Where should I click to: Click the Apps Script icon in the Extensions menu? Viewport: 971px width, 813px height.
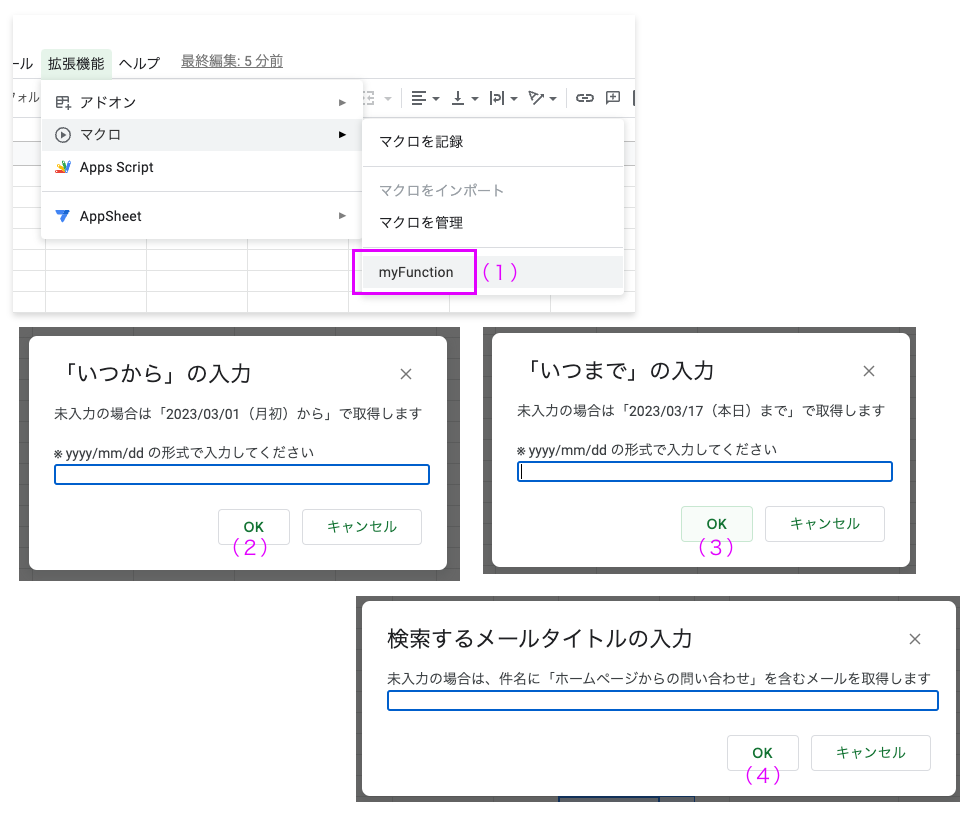coord(62,167)
